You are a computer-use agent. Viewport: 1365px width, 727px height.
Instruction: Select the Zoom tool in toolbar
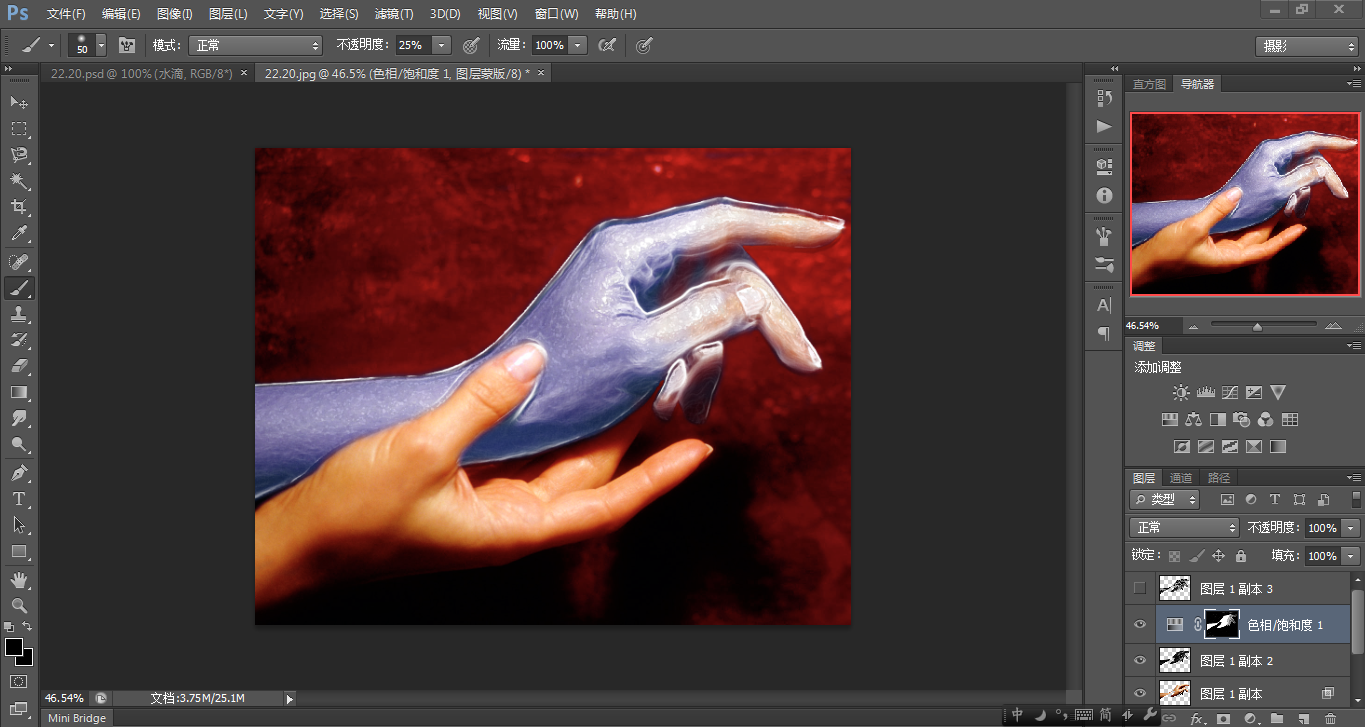19,606
